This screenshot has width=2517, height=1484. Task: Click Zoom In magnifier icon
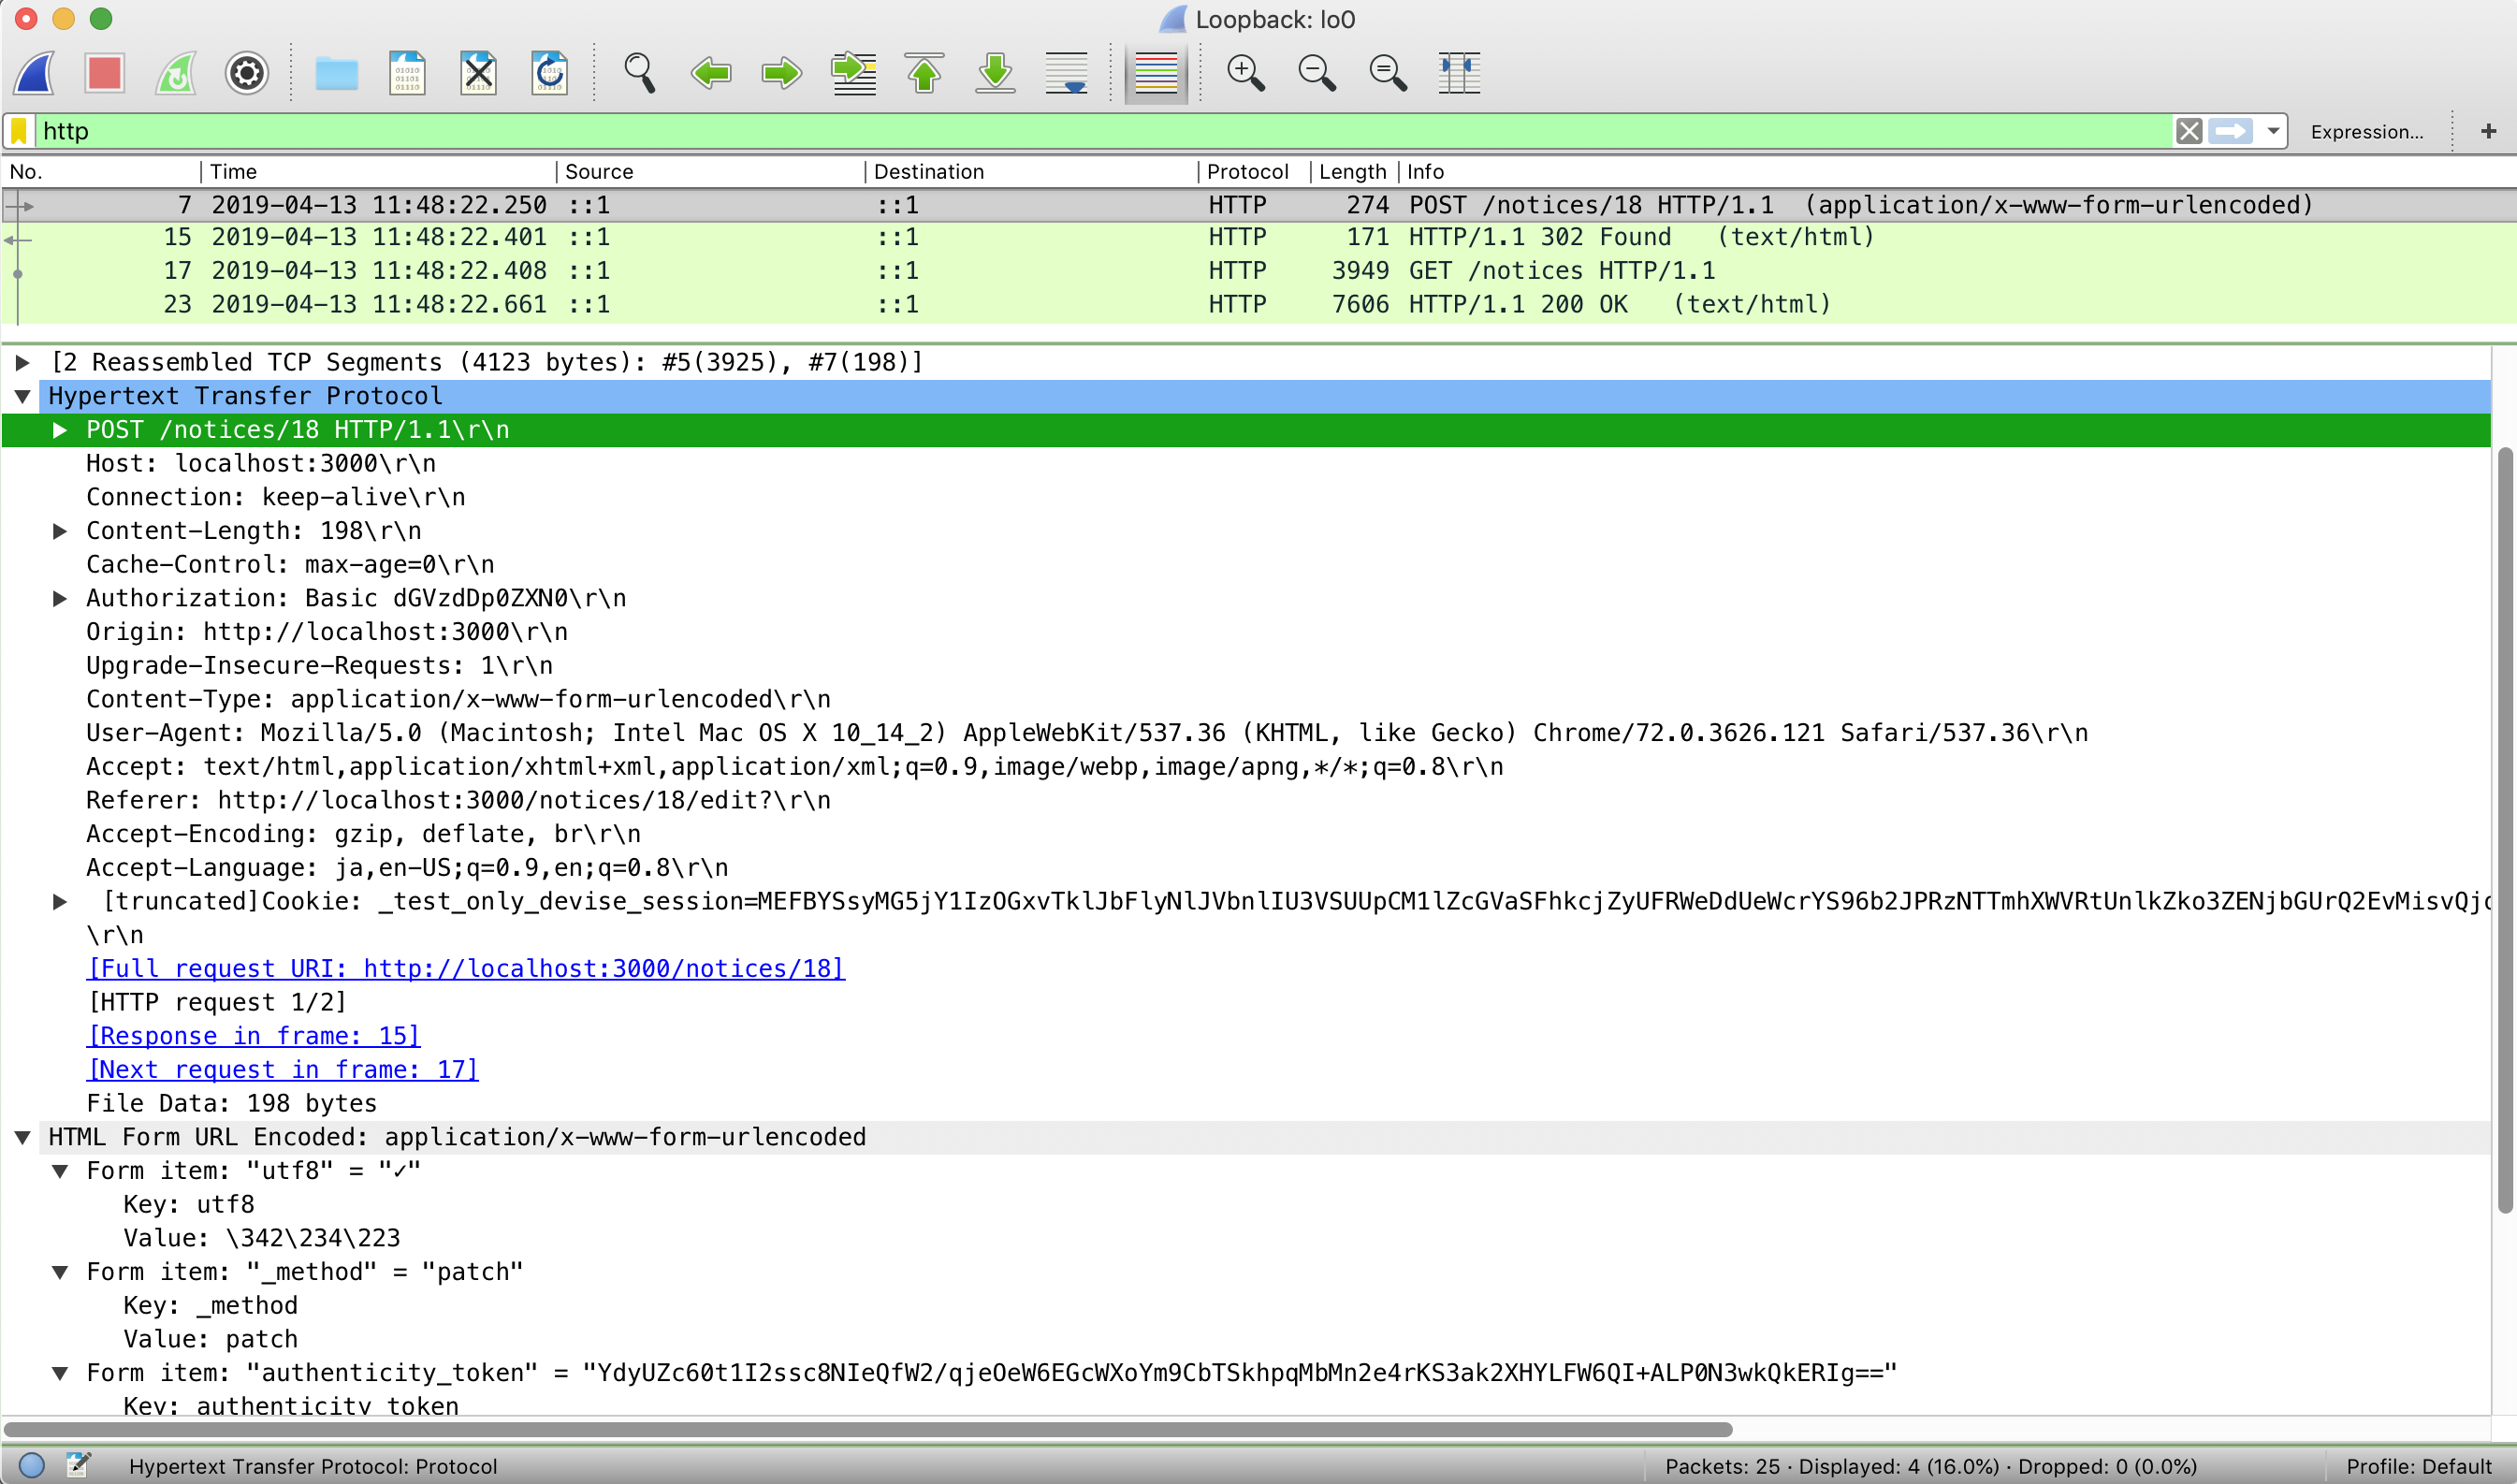tap(1245, 73)
